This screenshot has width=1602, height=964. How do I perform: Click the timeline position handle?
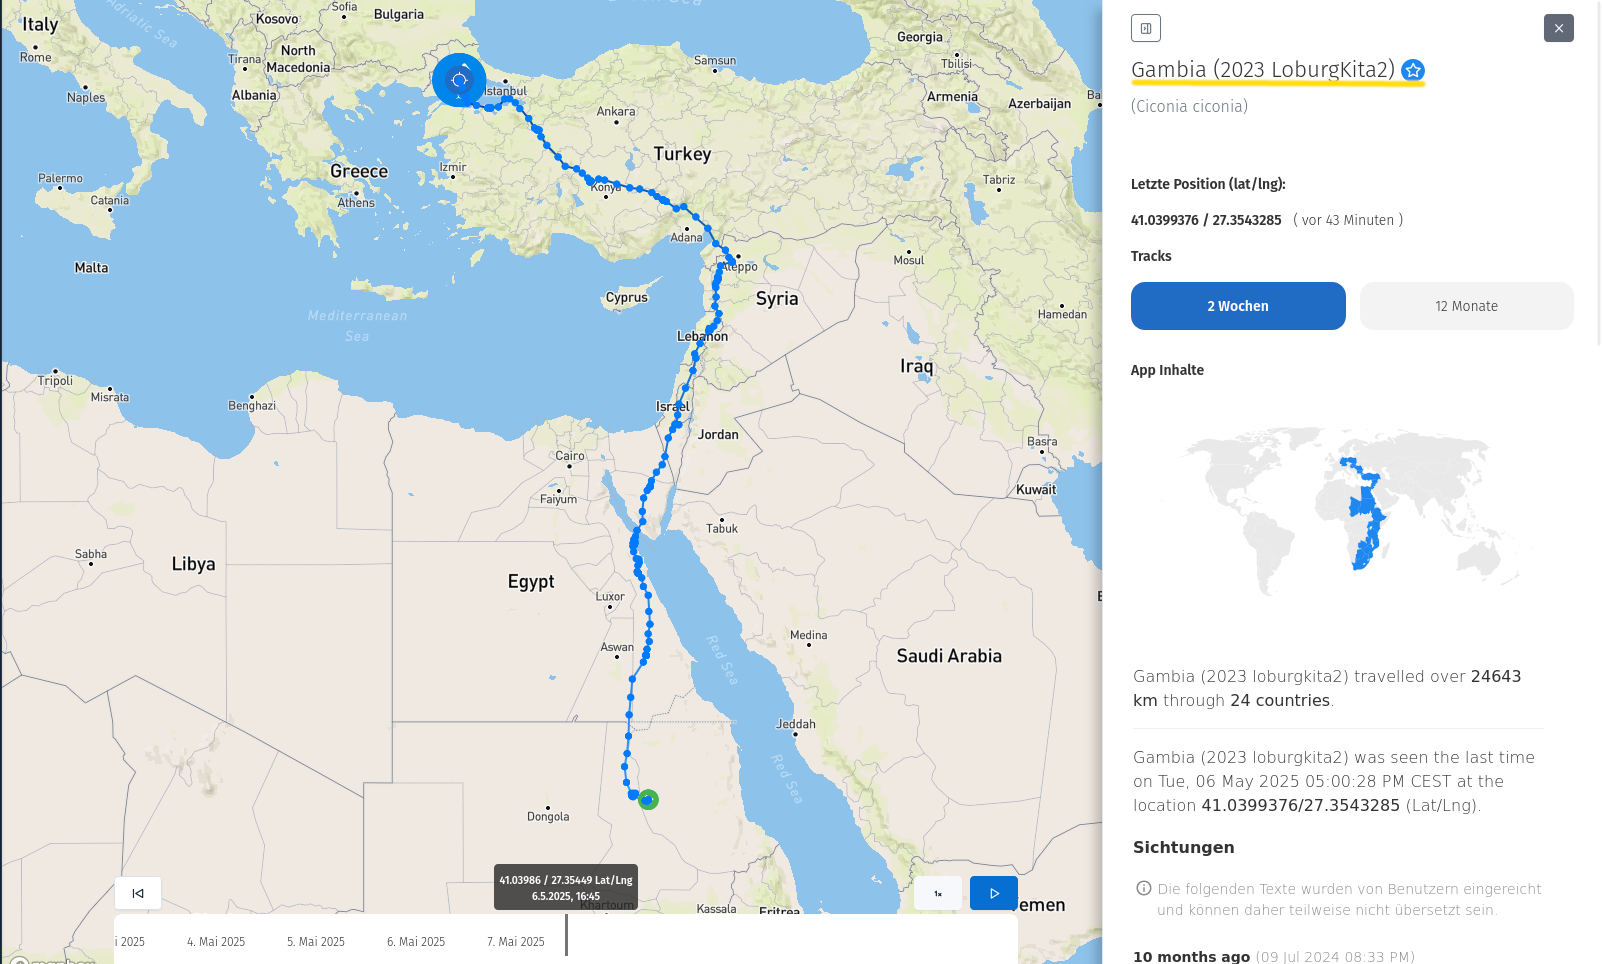[566, 936]
